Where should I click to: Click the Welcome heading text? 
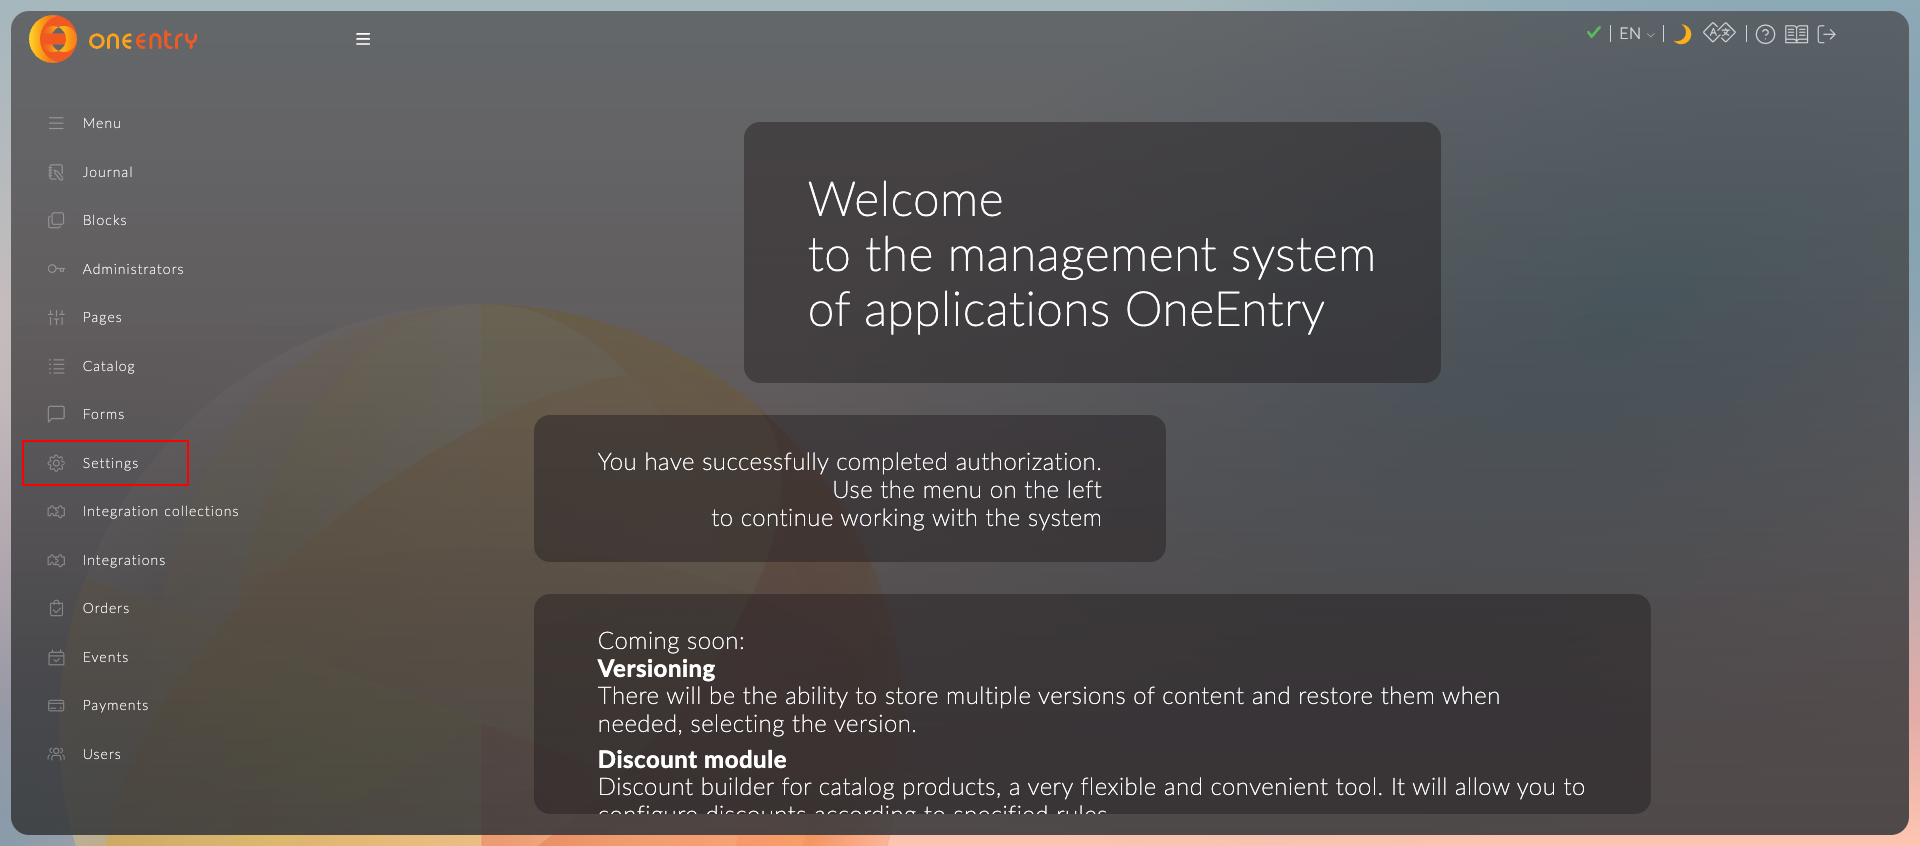(x=1092, y=254)
